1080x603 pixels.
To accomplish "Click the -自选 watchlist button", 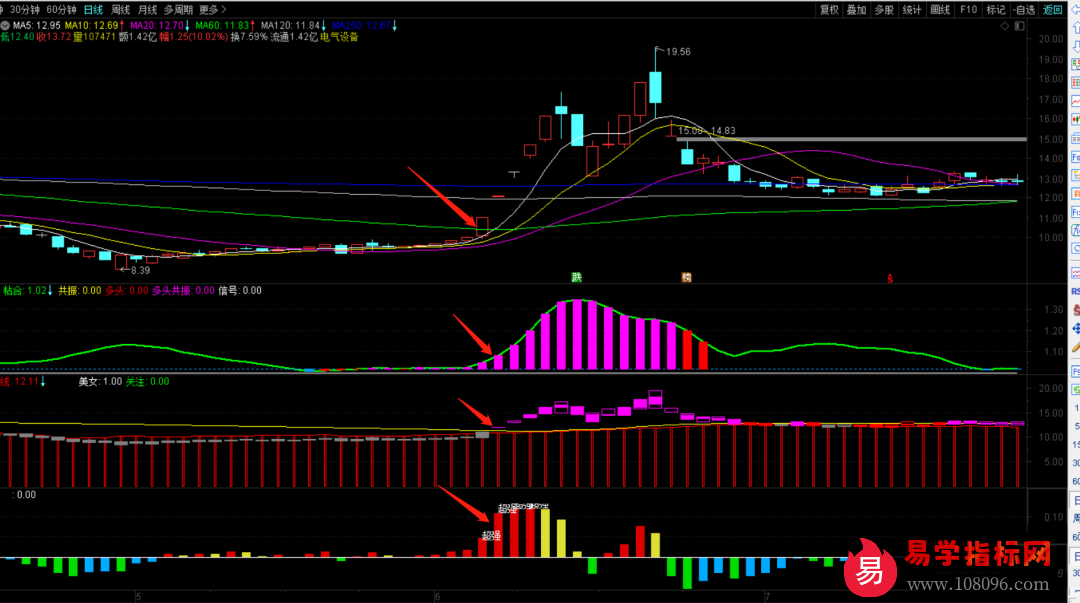I will coord(1024,10).
